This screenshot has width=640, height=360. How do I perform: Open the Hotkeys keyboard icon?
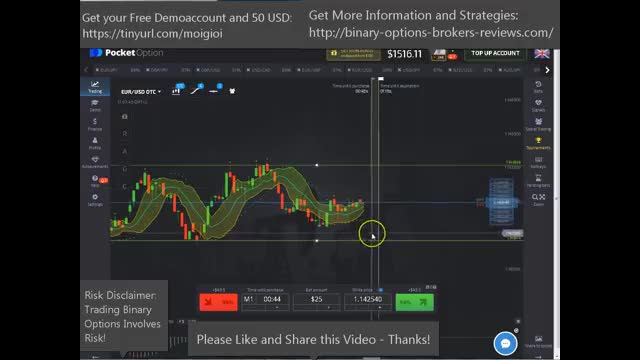pos(538,162)
